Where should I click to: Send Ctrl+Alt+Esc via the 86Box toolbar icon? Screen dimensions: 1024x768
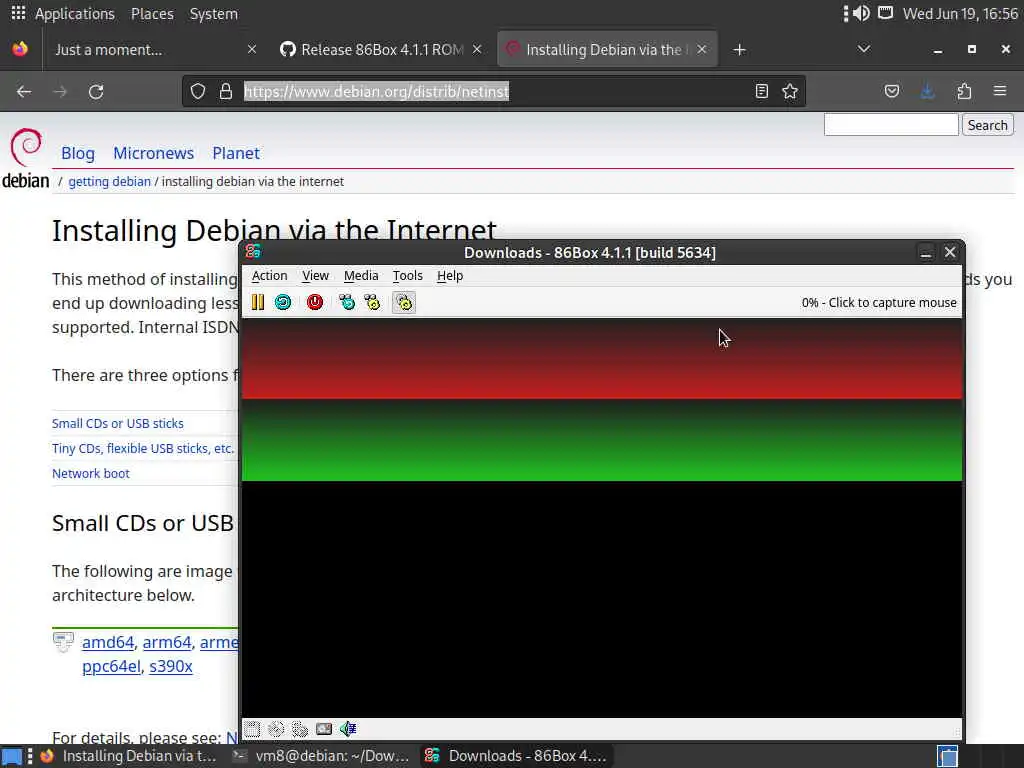coord(372,302)
